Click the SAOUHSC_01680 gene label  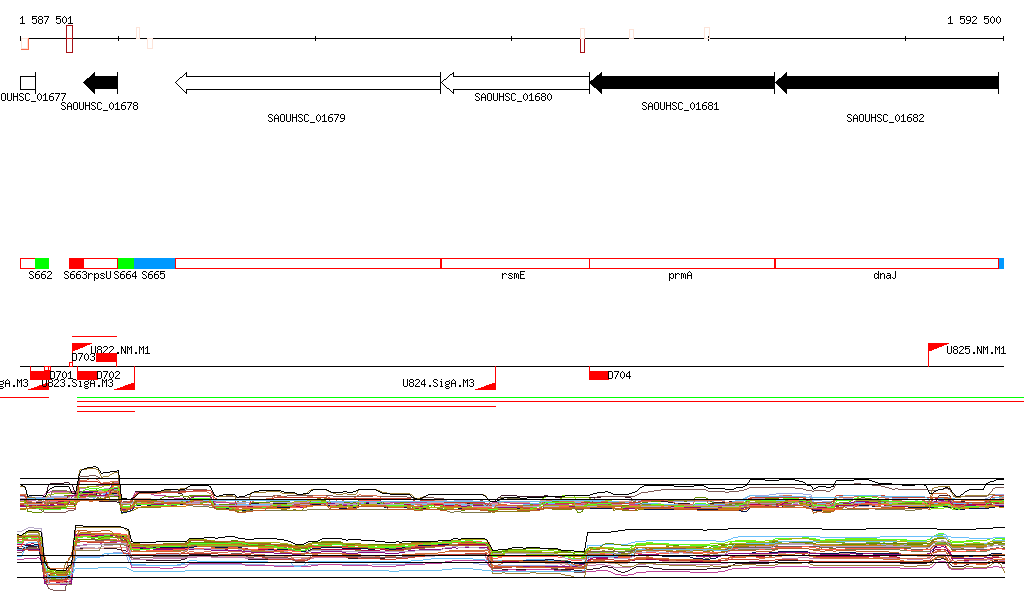[x=513, y=97]
